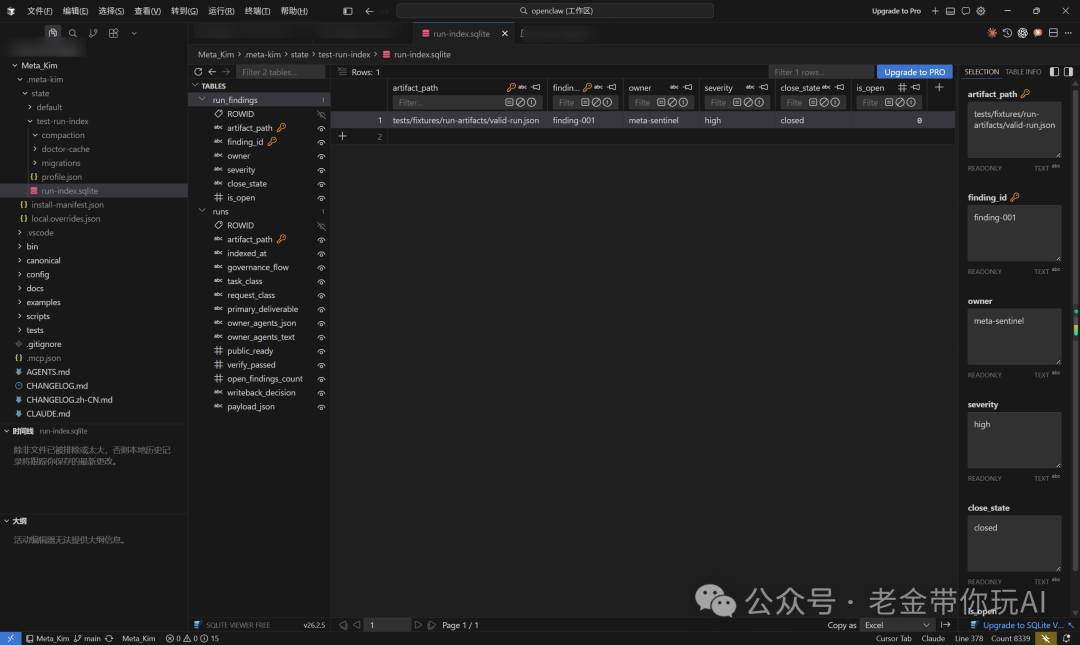Expand the scripts folder

(x=19, y=316)
